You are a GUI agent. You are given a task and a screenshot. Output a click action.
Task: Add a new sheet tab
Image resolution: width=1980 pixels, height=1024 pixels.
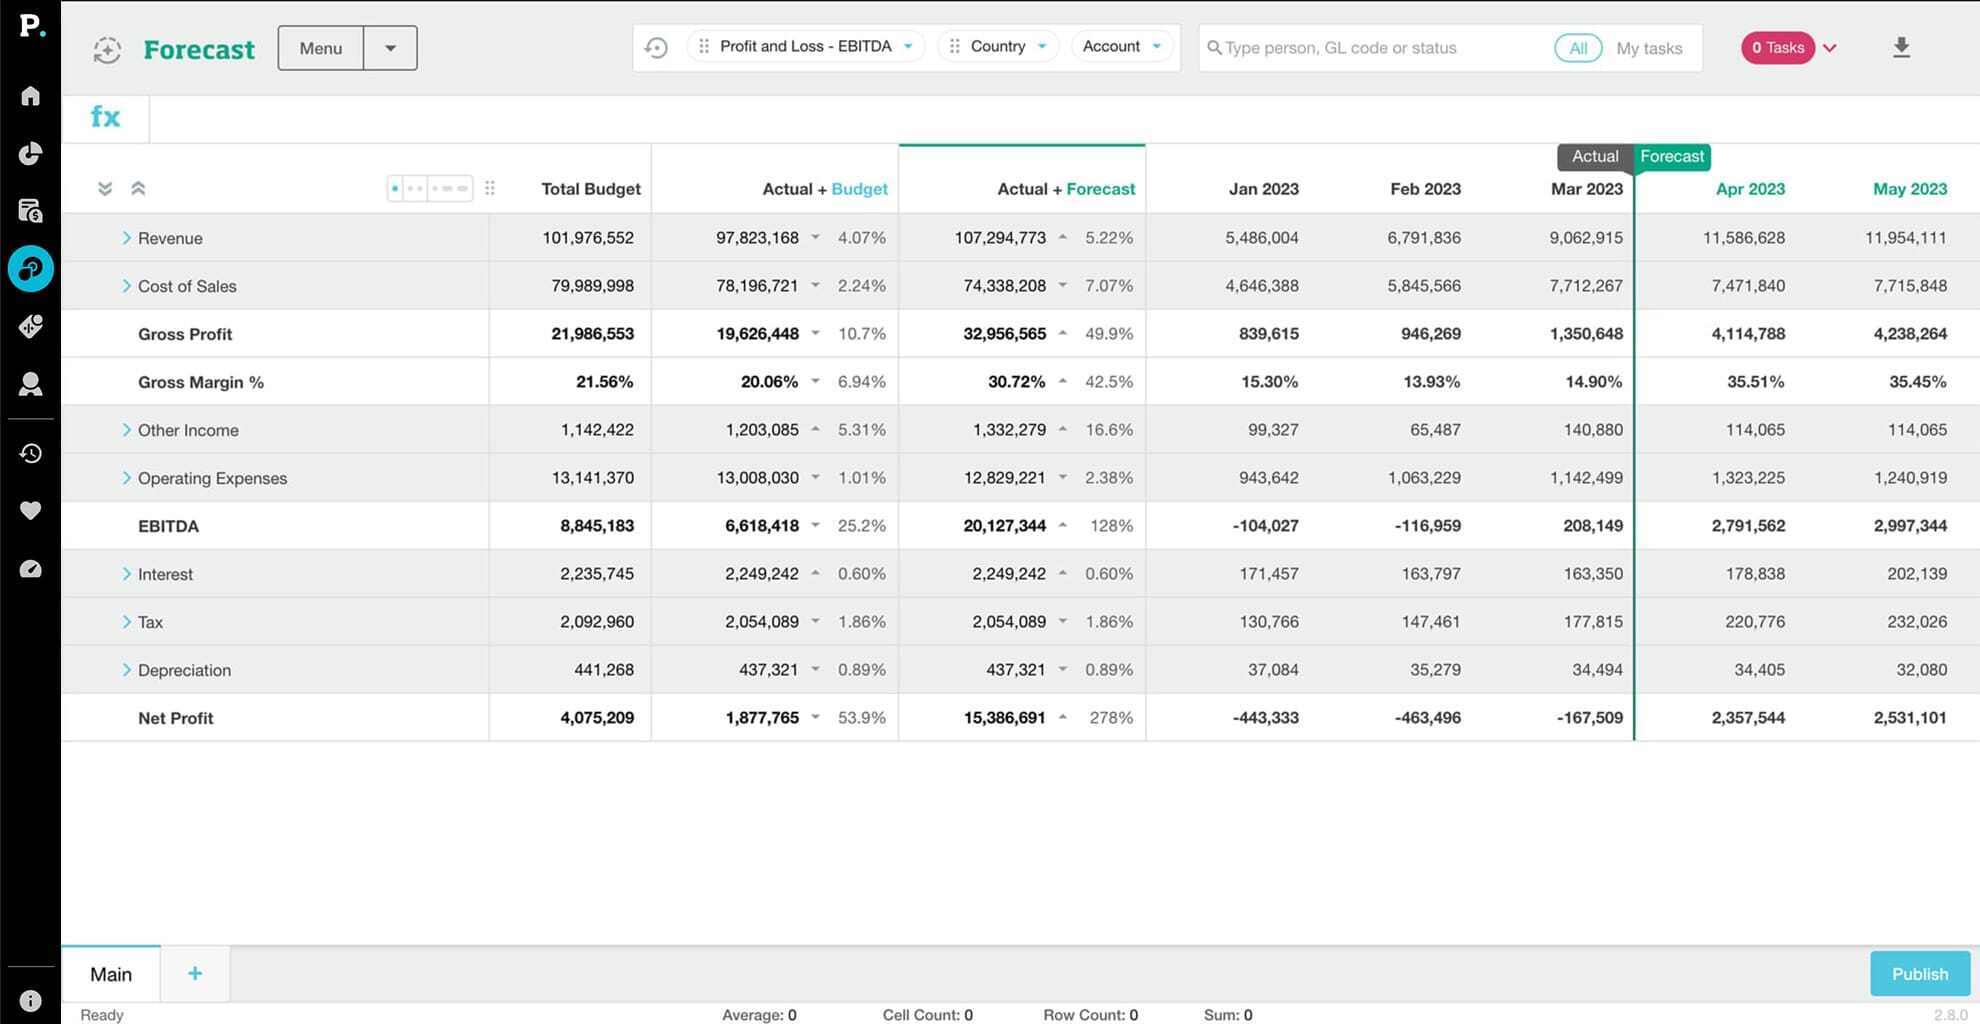point(195,974)
